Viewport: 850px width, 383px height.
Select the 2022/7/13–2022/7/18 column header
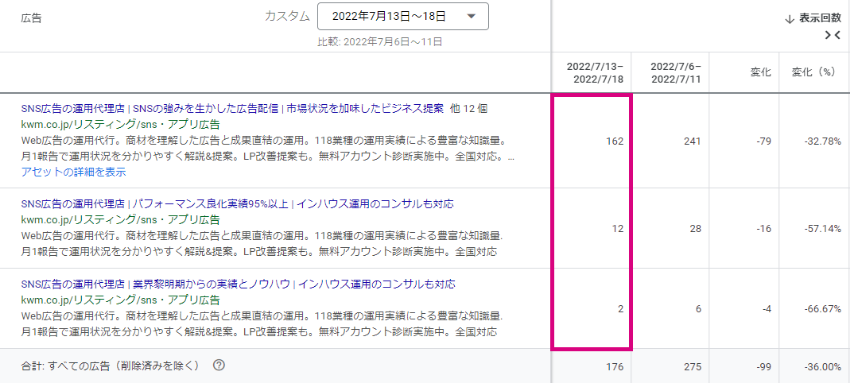pyautogui.click(x=595, y=73)
